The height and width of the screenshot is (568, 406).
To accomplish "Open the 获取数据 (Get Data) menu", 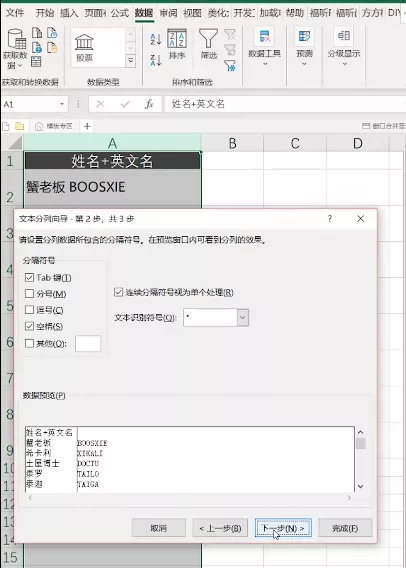I will (15, 49).
